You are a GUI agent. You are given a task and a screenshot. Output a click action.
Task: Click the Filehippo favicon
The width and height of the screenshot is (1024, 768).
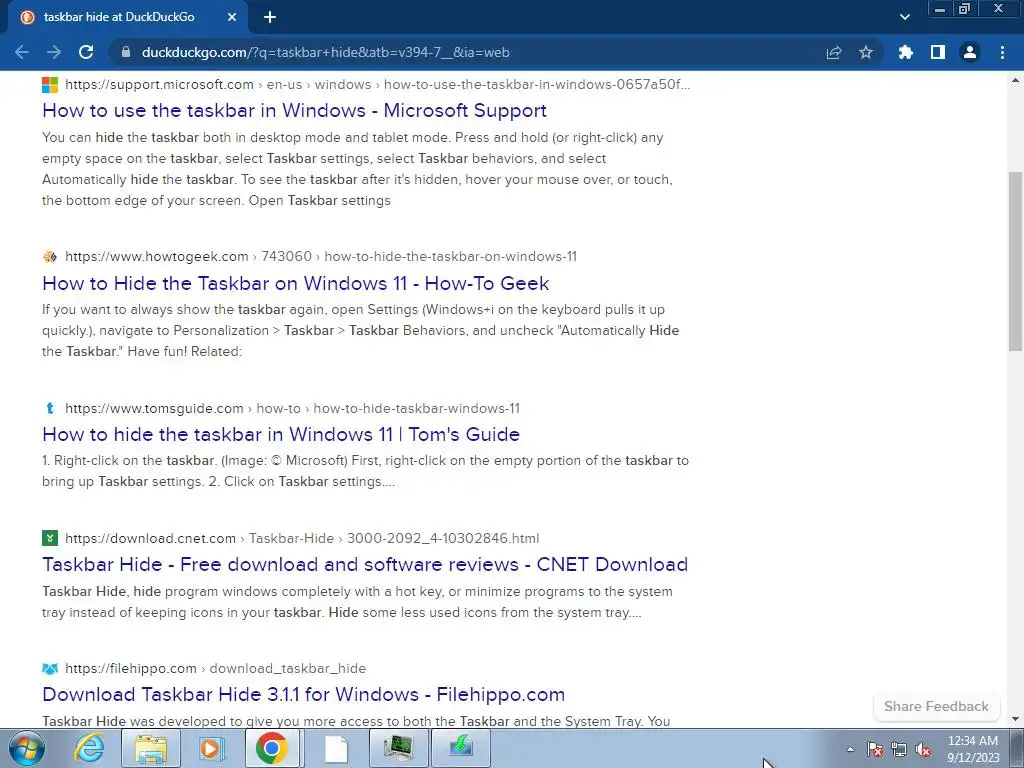pos(50,669)
